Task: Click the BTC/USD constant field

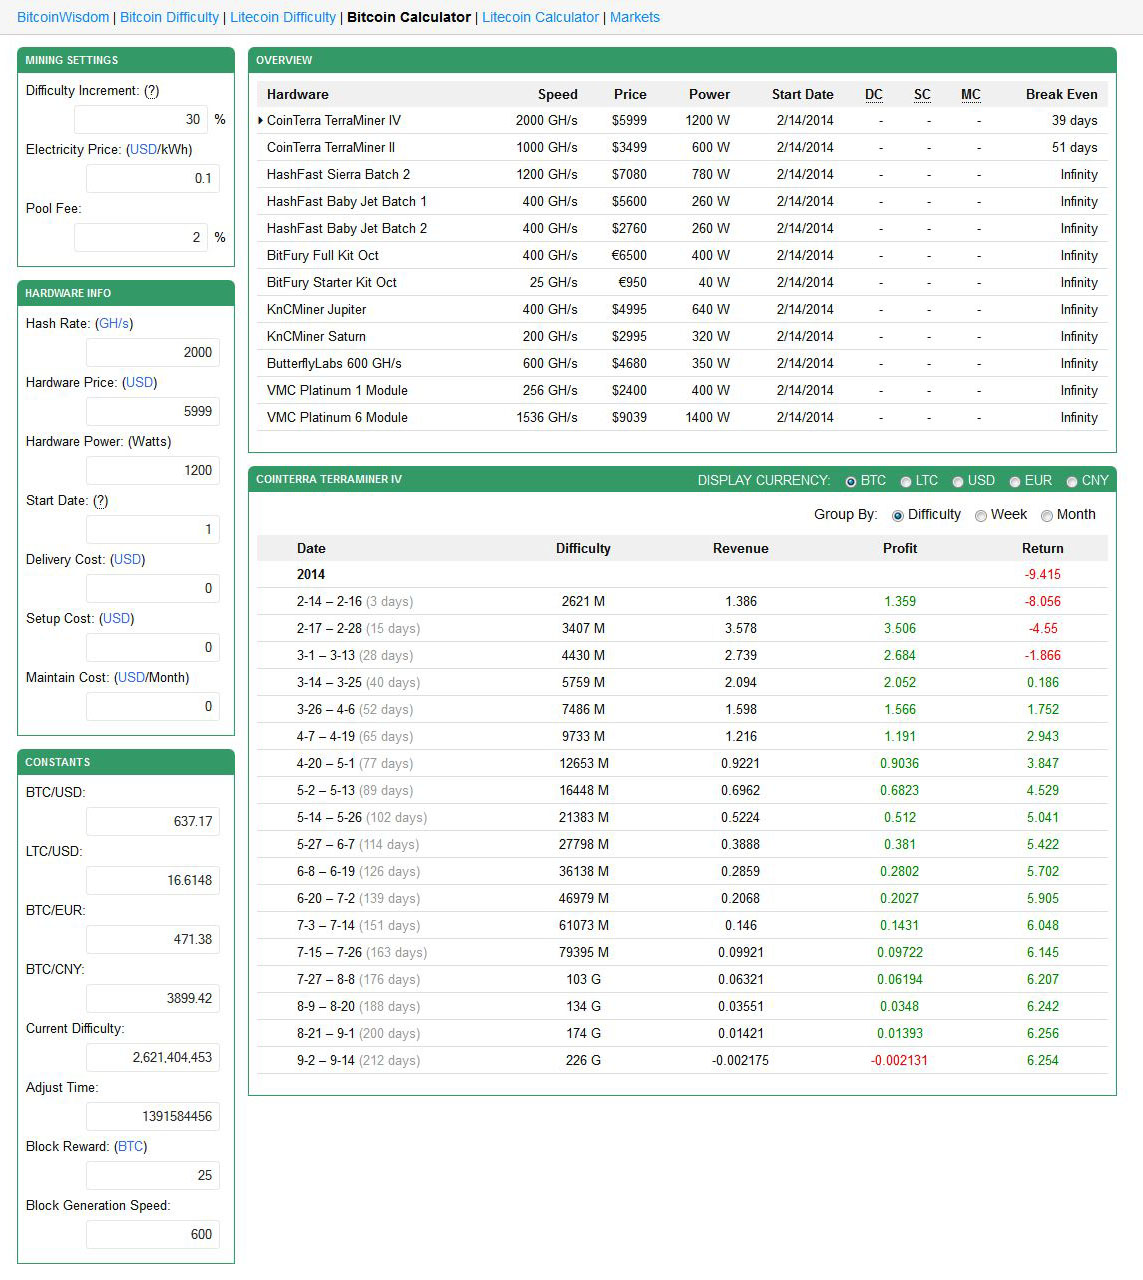Action: 152,821
